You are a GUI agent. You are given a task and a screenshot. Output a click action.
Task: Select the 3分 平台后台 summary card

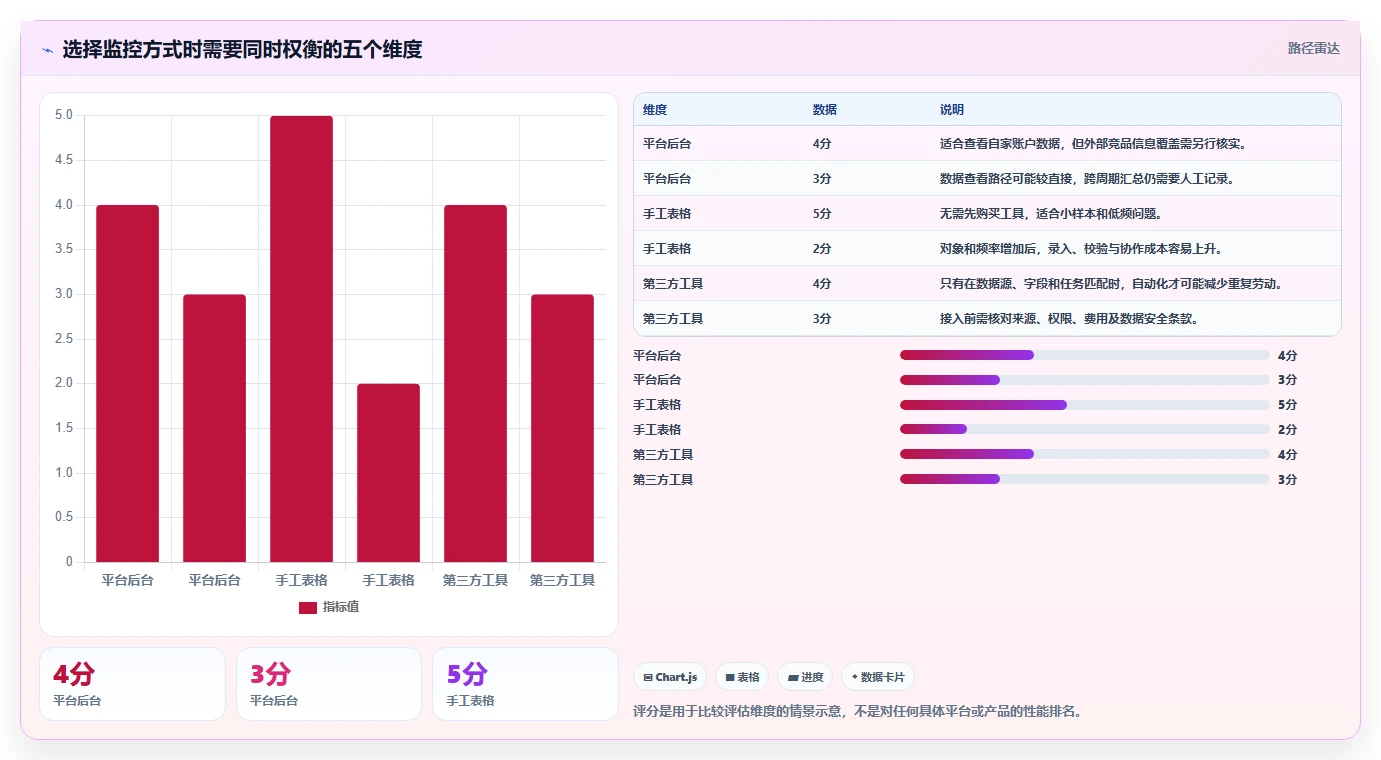click(x=329, y=684)
